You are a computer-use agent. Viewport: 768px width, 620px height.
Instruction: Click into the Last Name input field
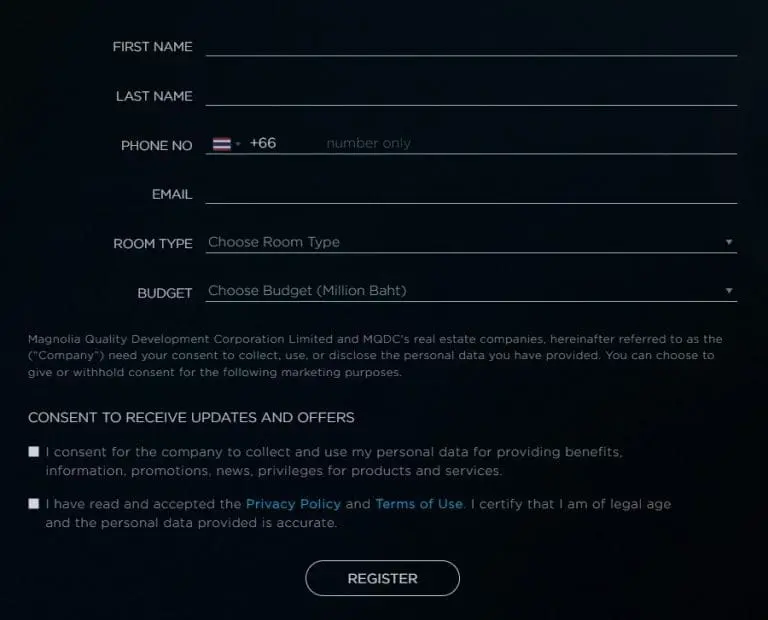[471, 95]
